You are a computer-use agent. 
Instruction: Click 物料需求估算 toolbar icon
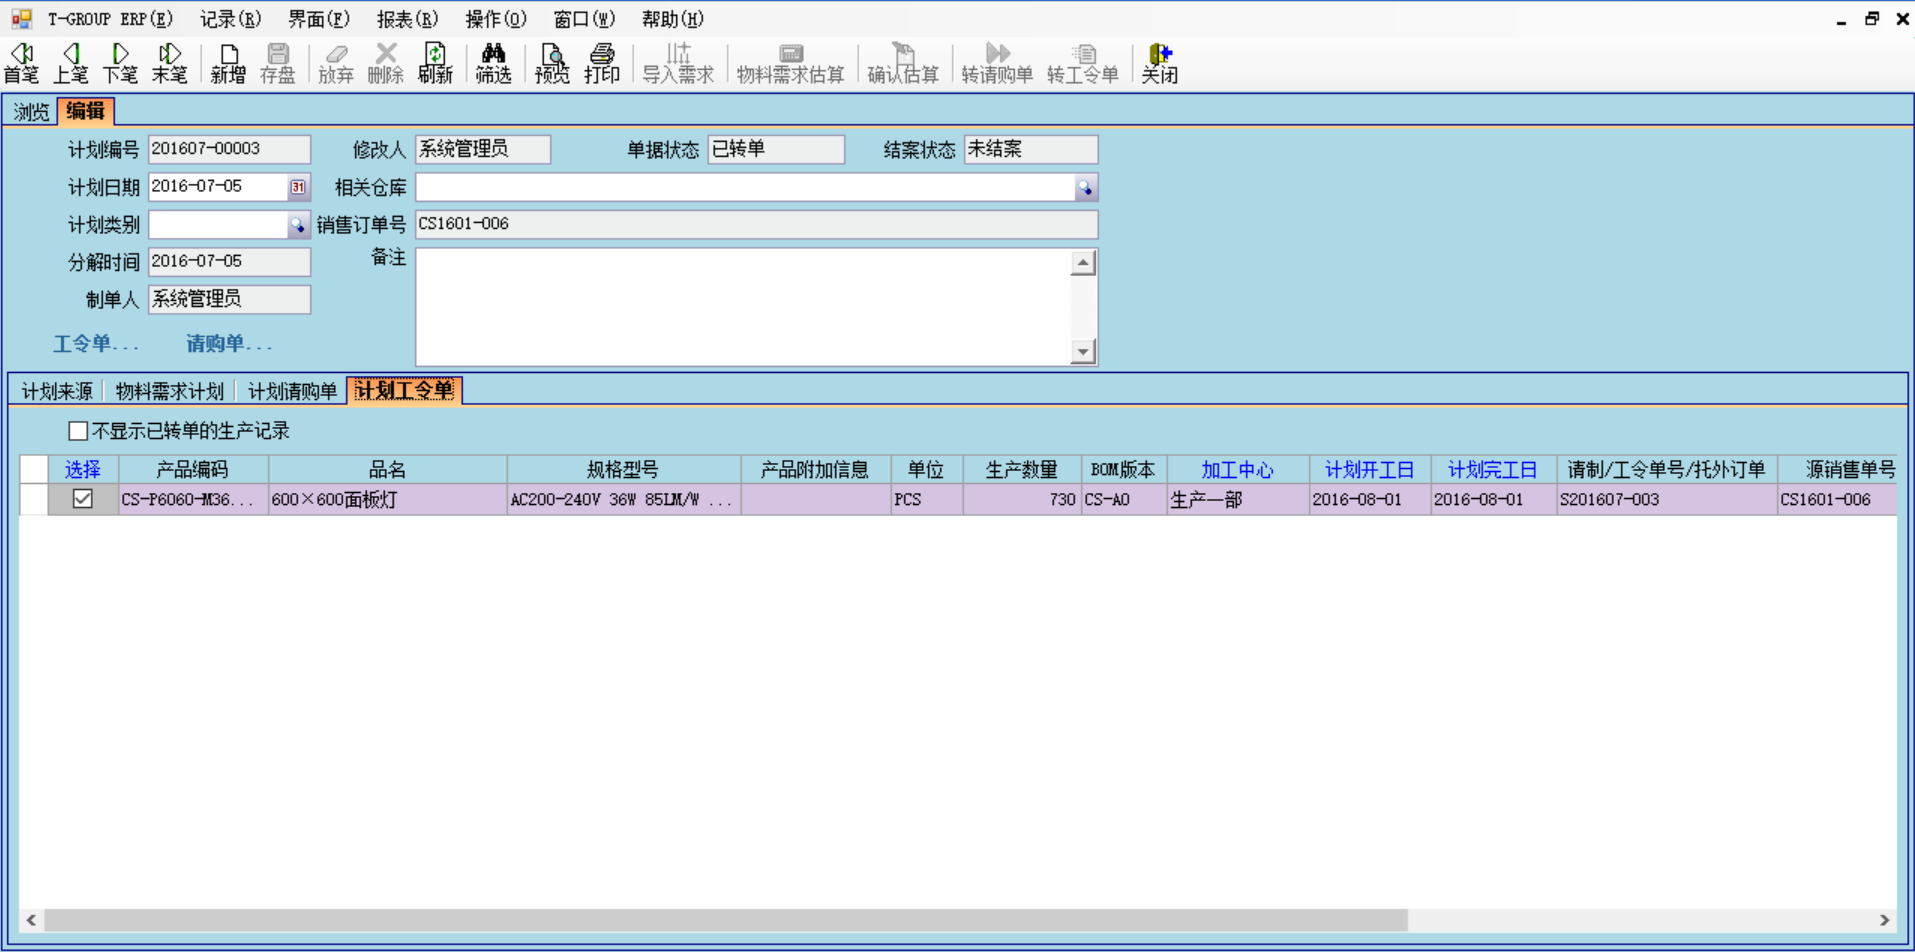(x=791, y=63)
